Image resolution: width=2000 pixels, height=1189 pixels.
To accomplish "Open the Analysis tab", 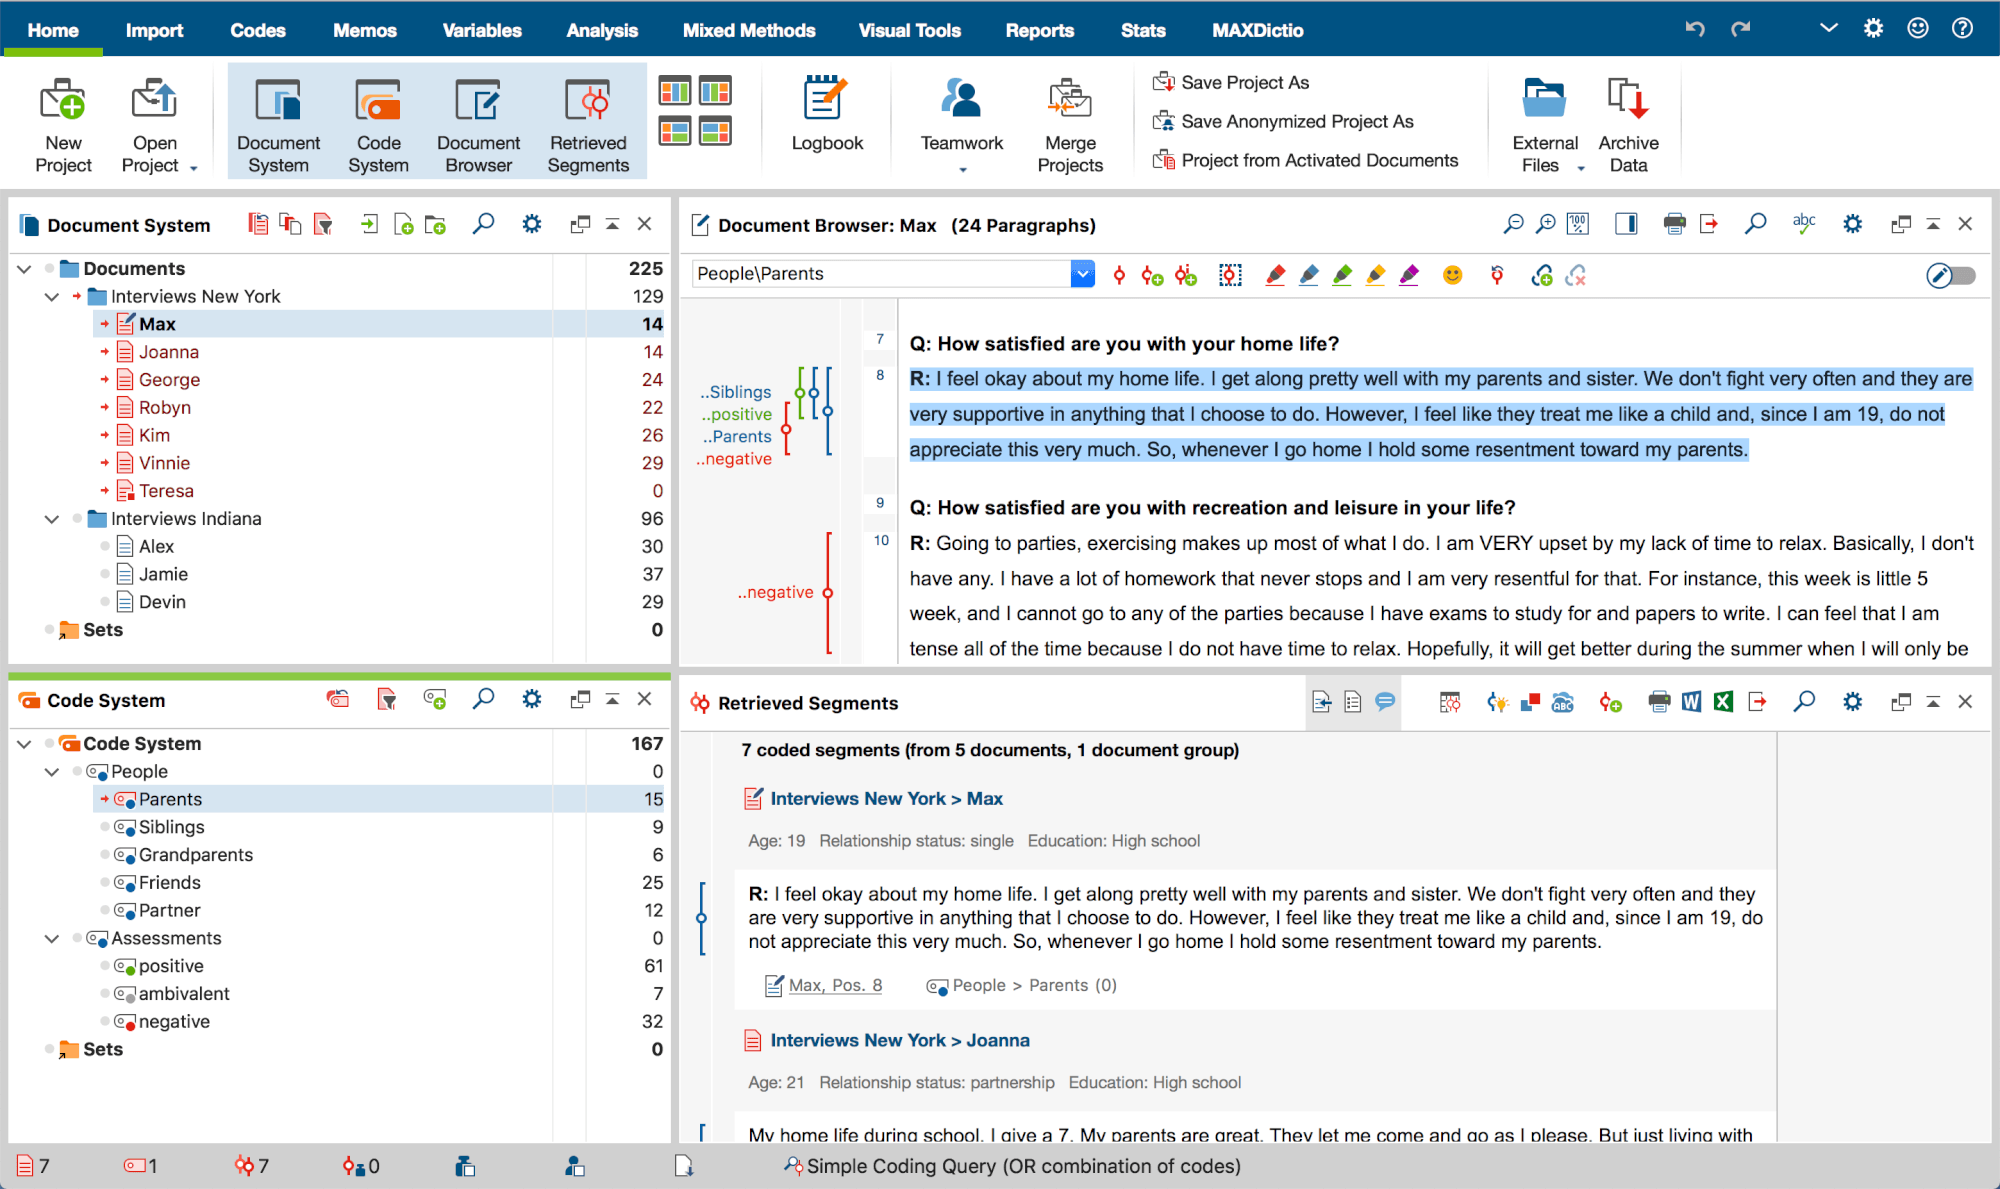I will [x=602, y=30].
